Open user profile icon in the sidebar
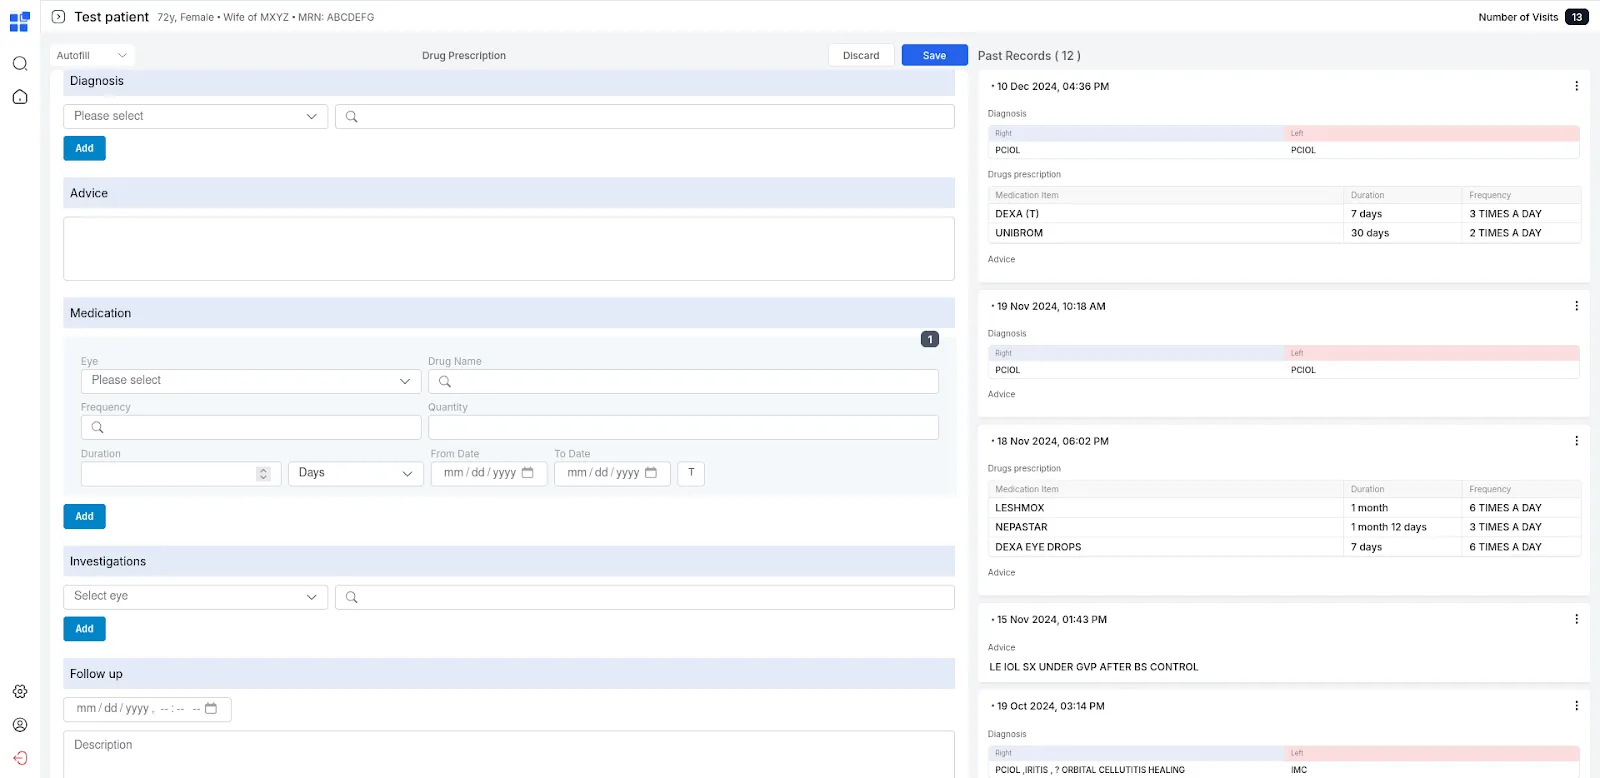 coord(20,725)
